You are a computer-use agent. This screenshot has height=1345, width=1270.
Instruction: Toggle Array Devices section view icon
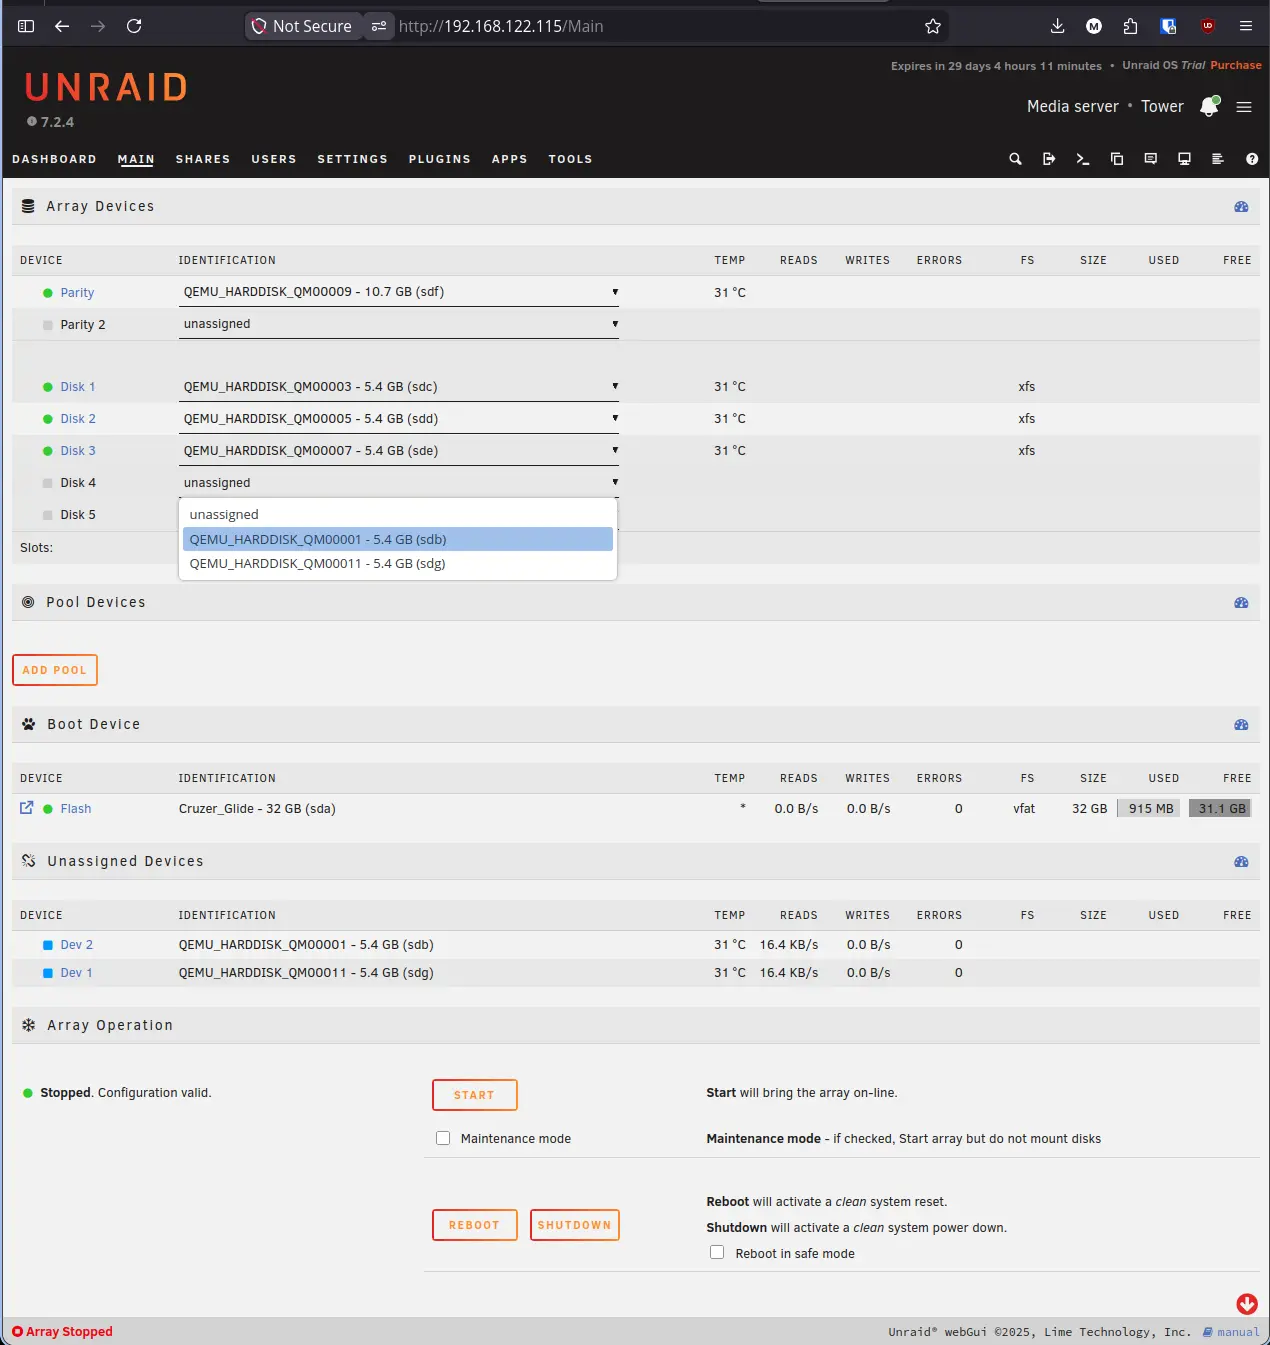(1241, 207)
